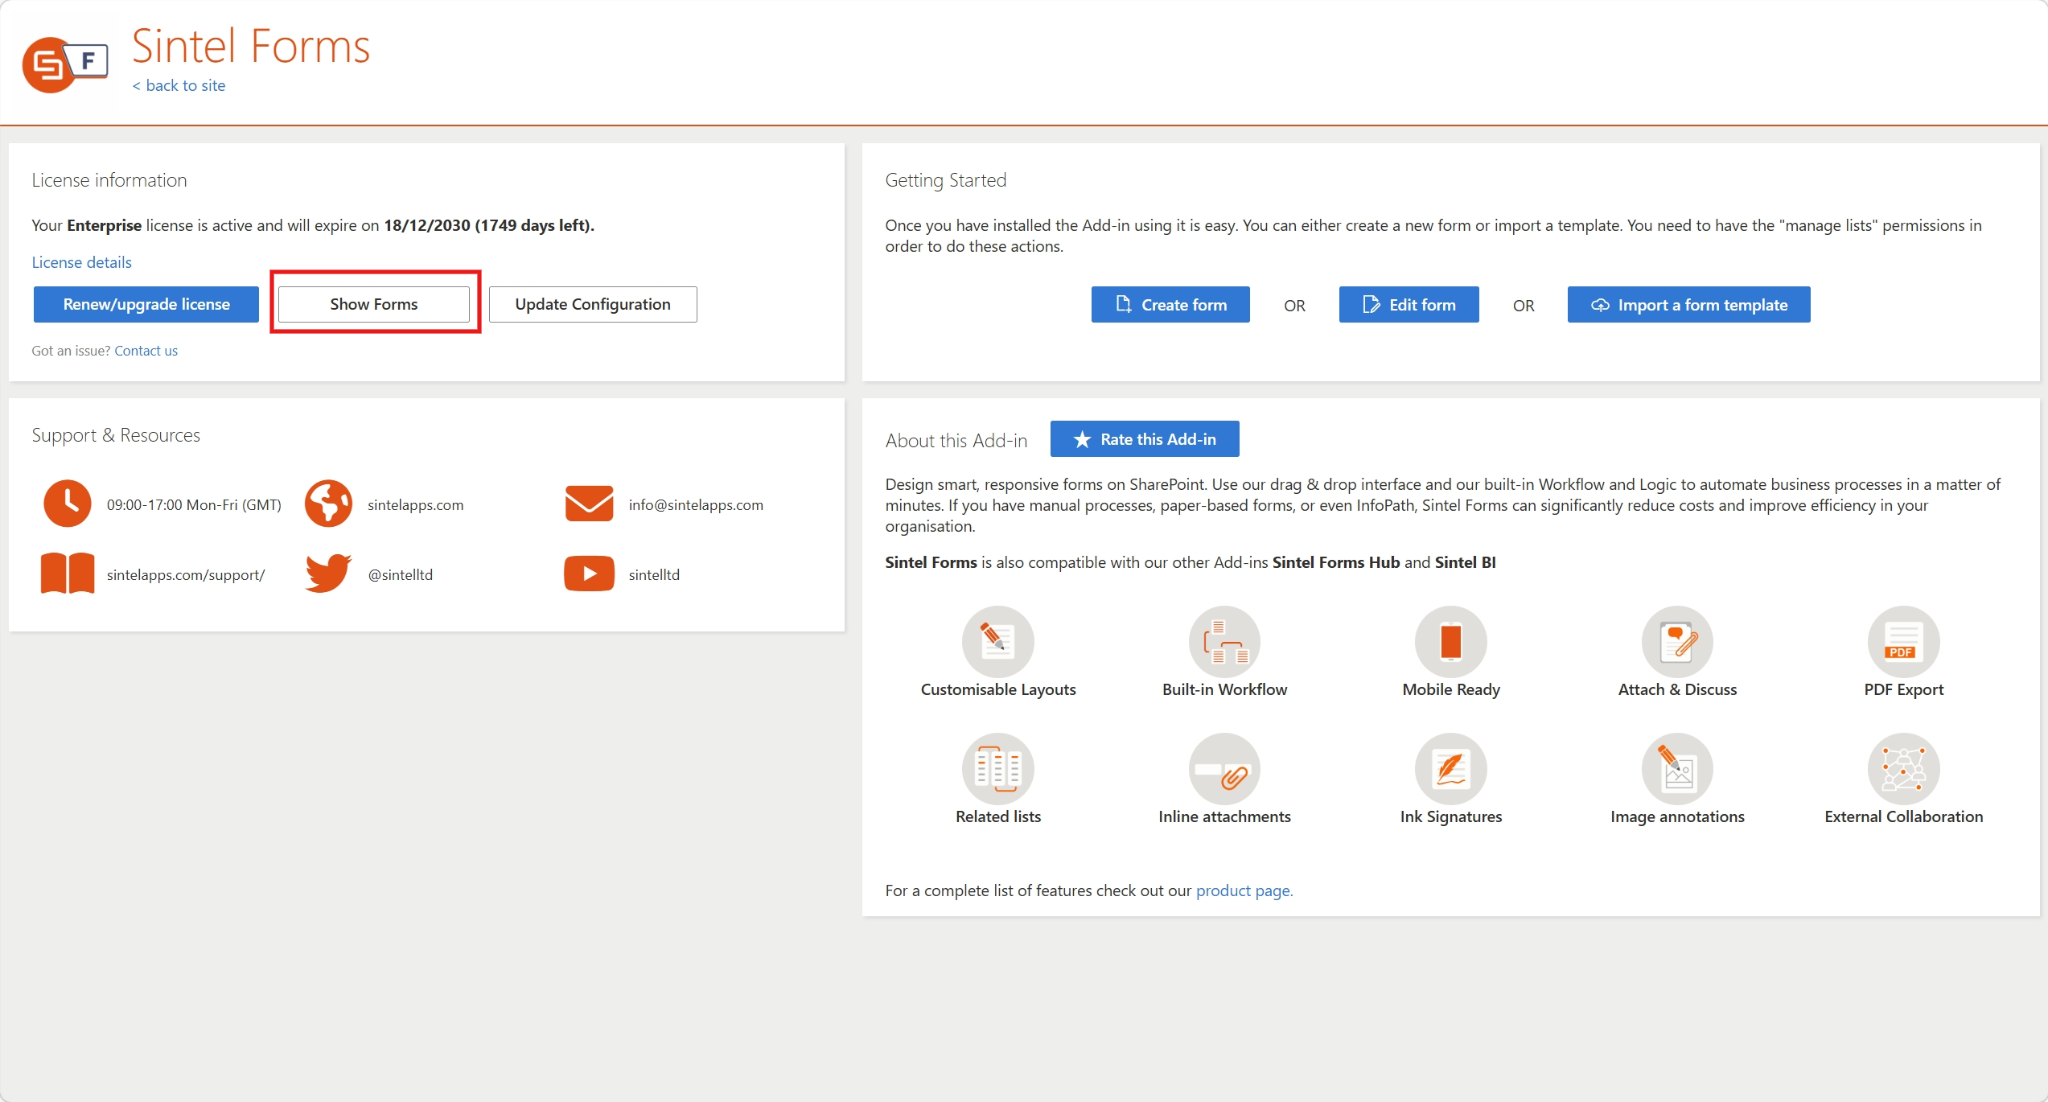This screenshot has height=1102, width=2048.
Task: Click the External Collaboration feature icon
Action: (x=1903, y=768)
